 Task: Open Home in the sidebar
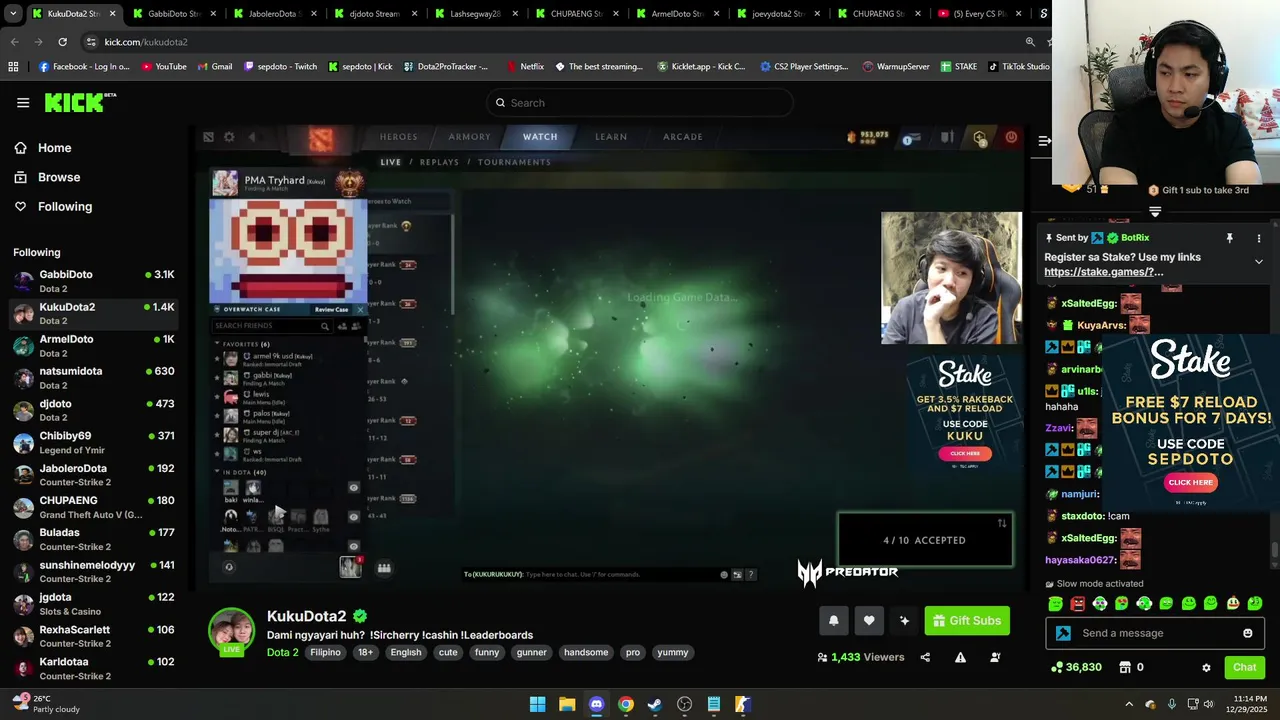[x=54, y=148]
